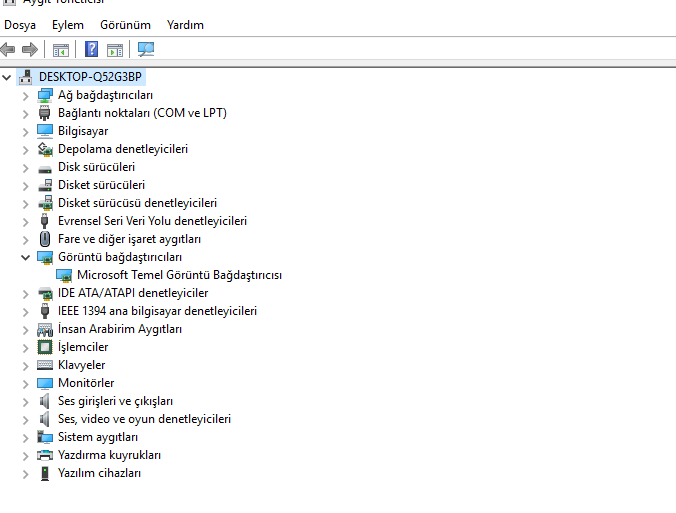676x513 pixels.
Task: Collapse the DESKTOP-Q52G3BP root node
Action: point(6,78)
